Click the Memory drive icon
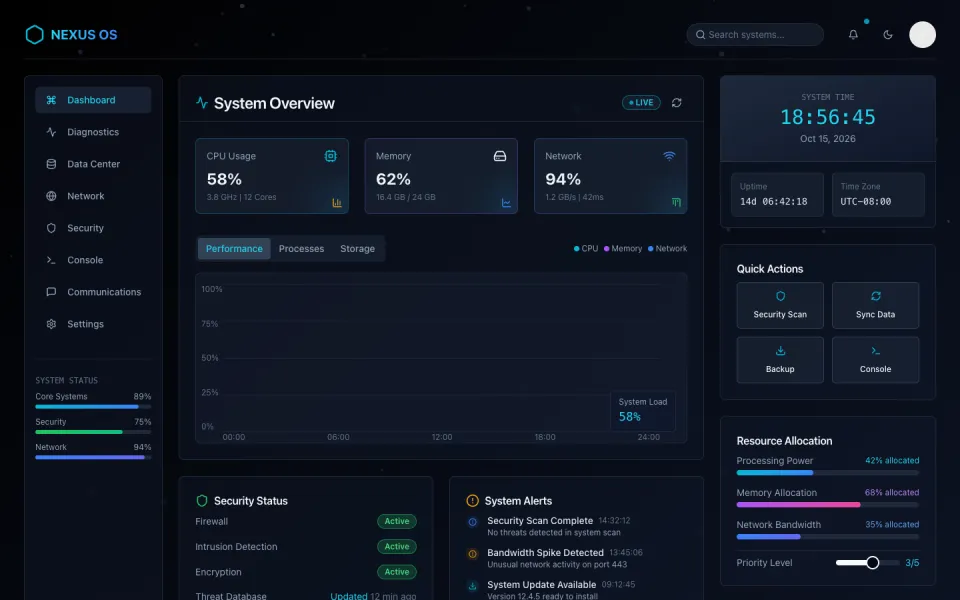The height and width of the screenshot is (600, 960). click(500, 156)
